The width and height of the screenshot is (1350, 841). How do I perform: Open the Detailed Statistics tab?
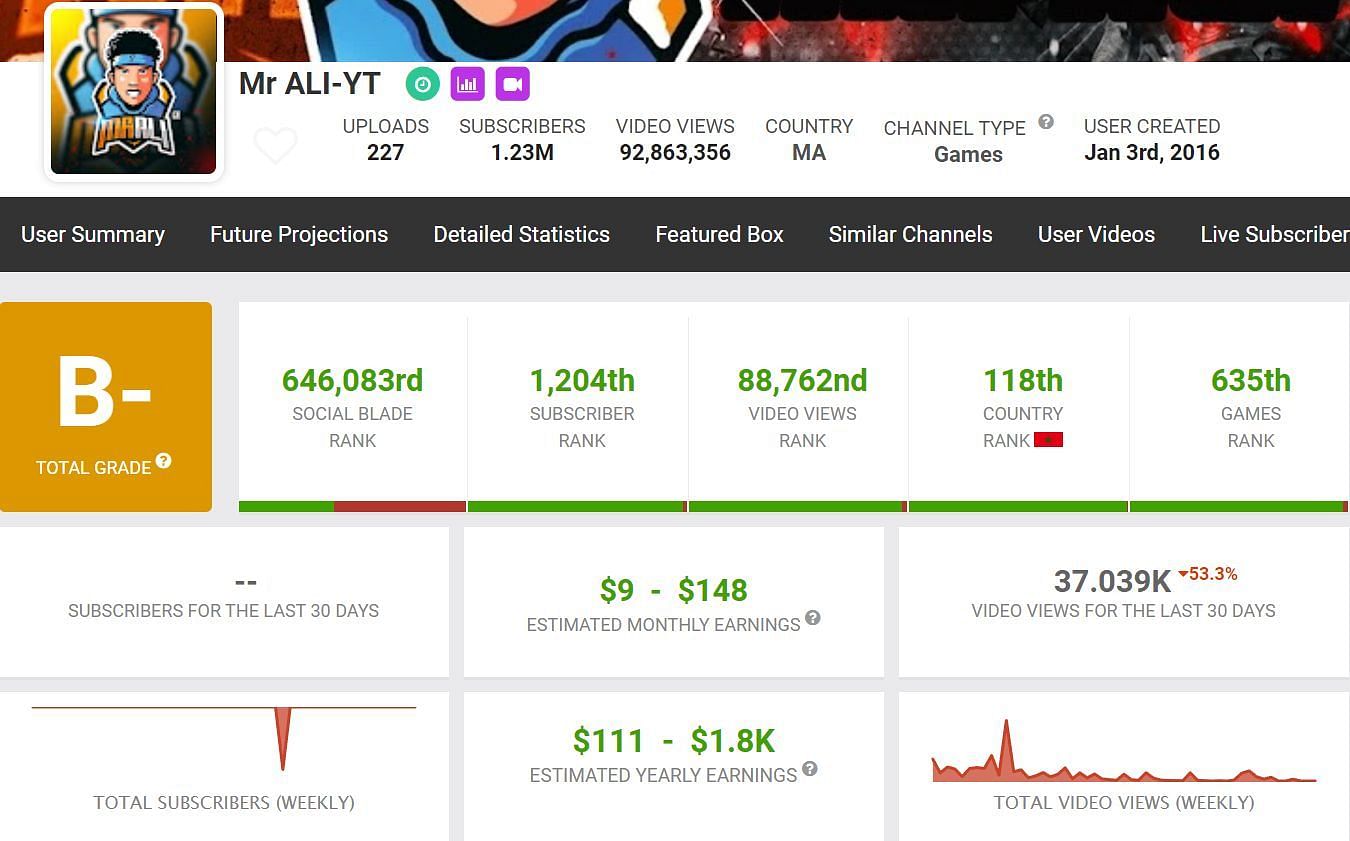tap(521, 234)
